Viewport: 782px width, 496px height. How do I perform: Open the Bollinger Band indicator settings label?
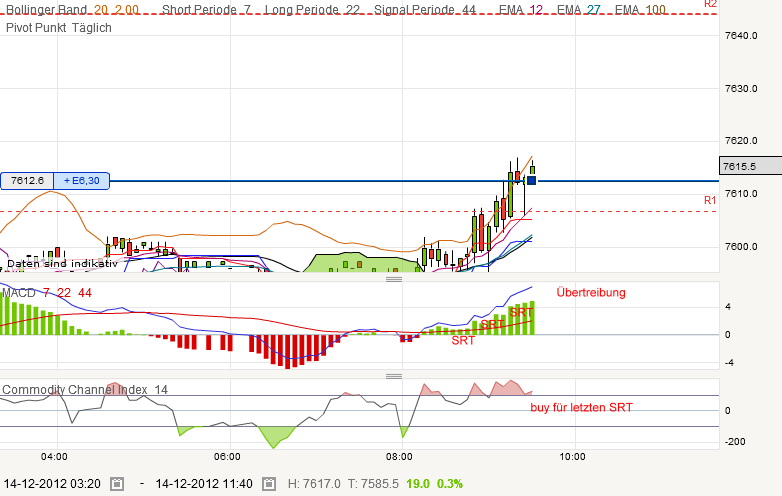point(72,9)
